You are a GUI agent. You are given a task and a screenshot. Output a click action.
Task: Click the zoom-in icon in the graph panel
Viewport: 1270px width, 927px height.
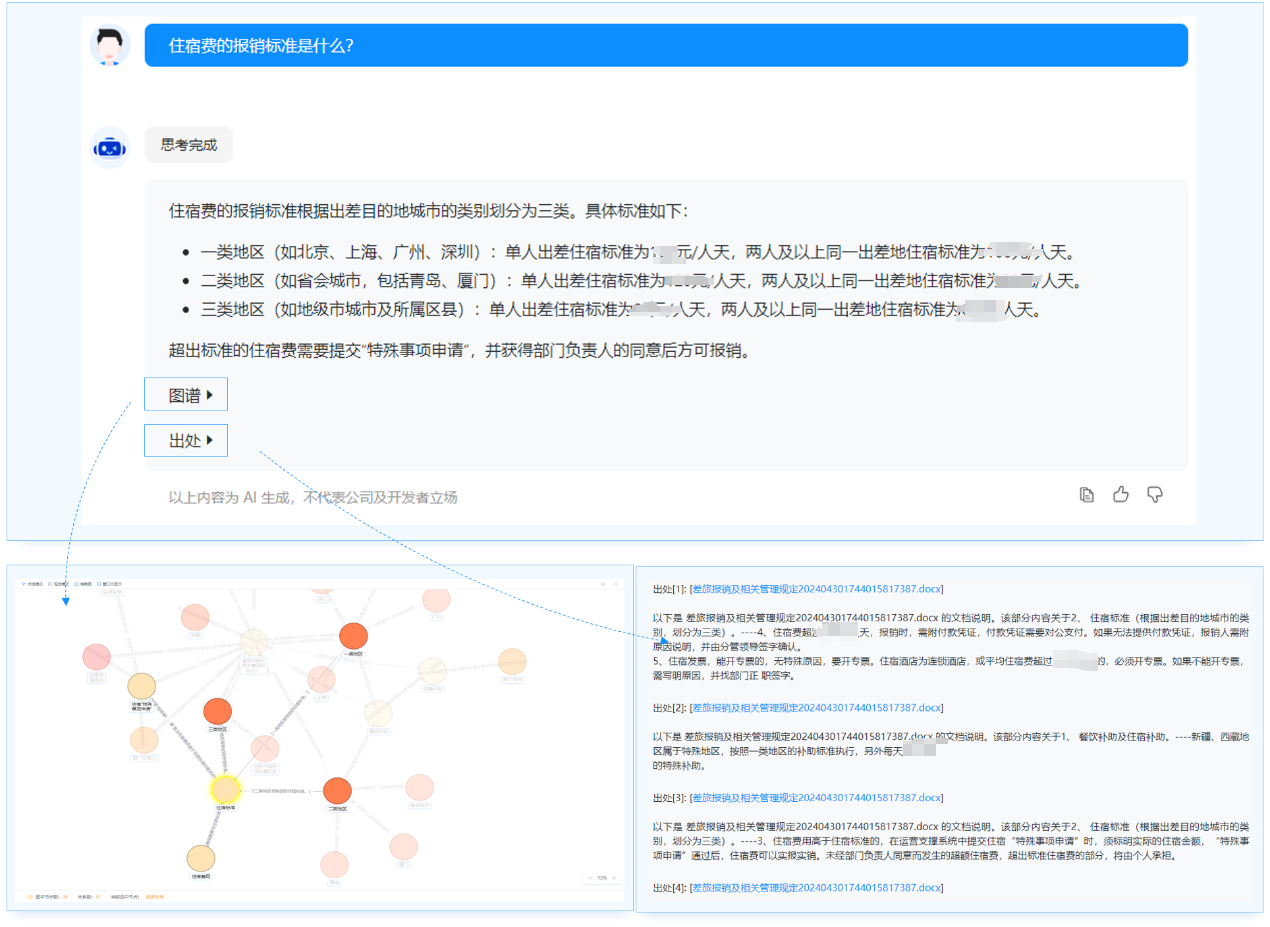click(613, 877)
